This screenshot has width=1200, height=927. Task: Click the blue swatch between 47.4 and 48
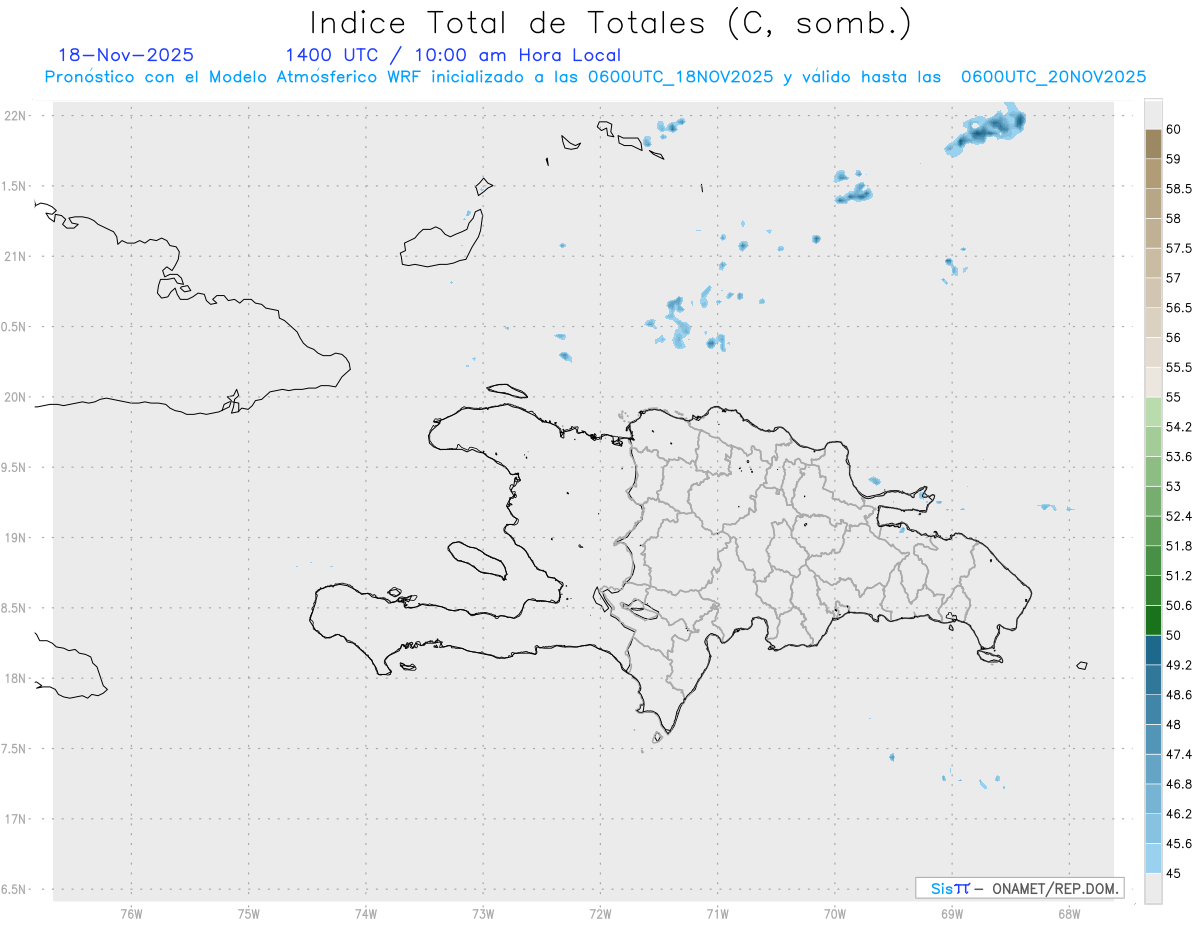pos(1153,739)
